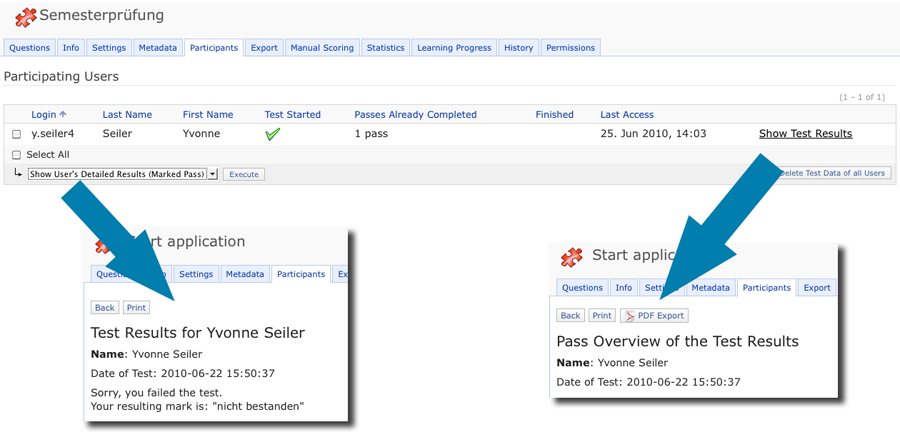Open the Statistics tab
Screen dimensions: 900x447
[x=385, y=48]
